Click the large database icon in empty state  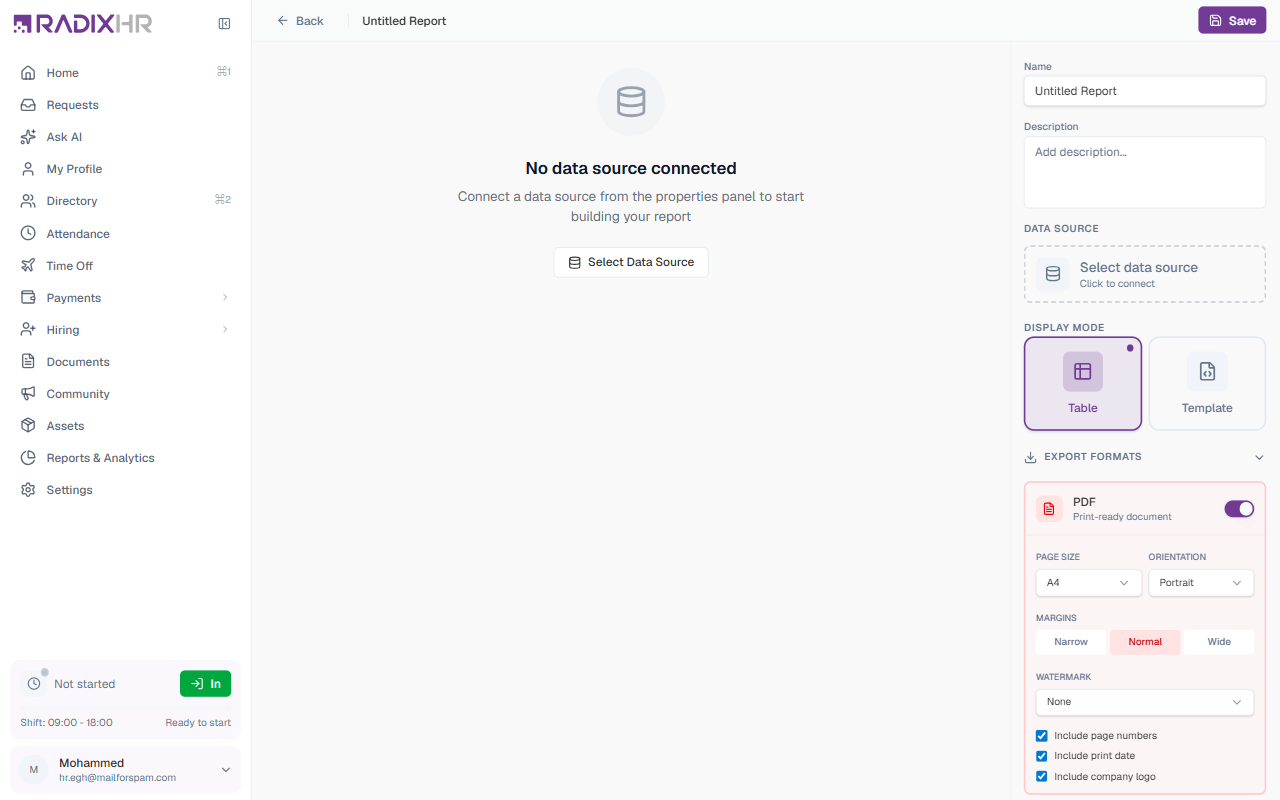pyautogui.click(x=631, y=101)
